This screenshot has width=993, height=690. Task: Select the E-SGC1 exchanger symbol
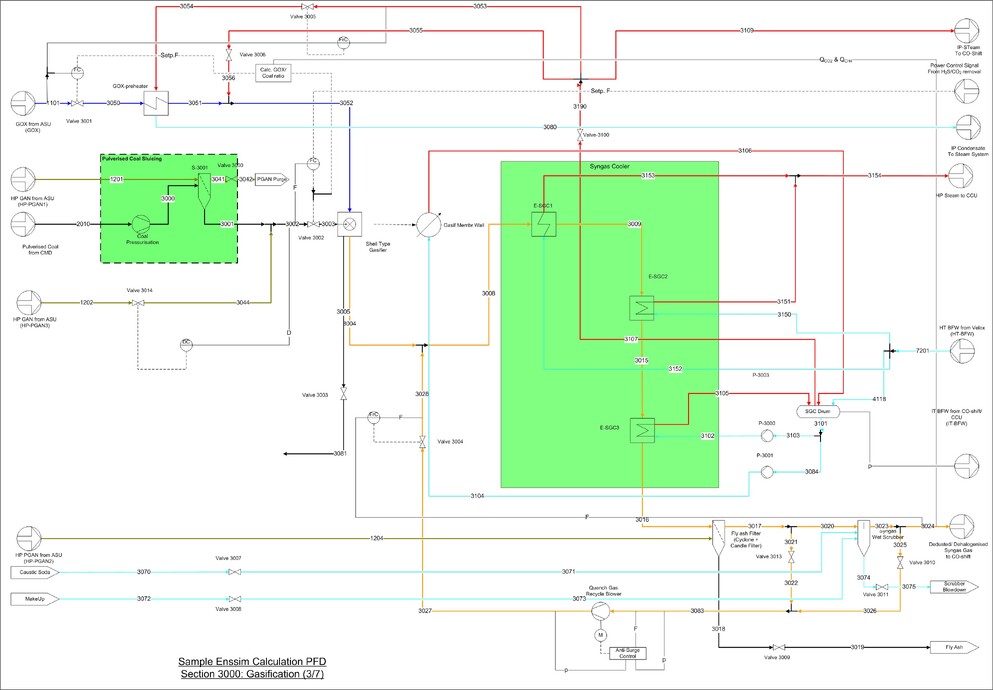[x=544, y=224]
